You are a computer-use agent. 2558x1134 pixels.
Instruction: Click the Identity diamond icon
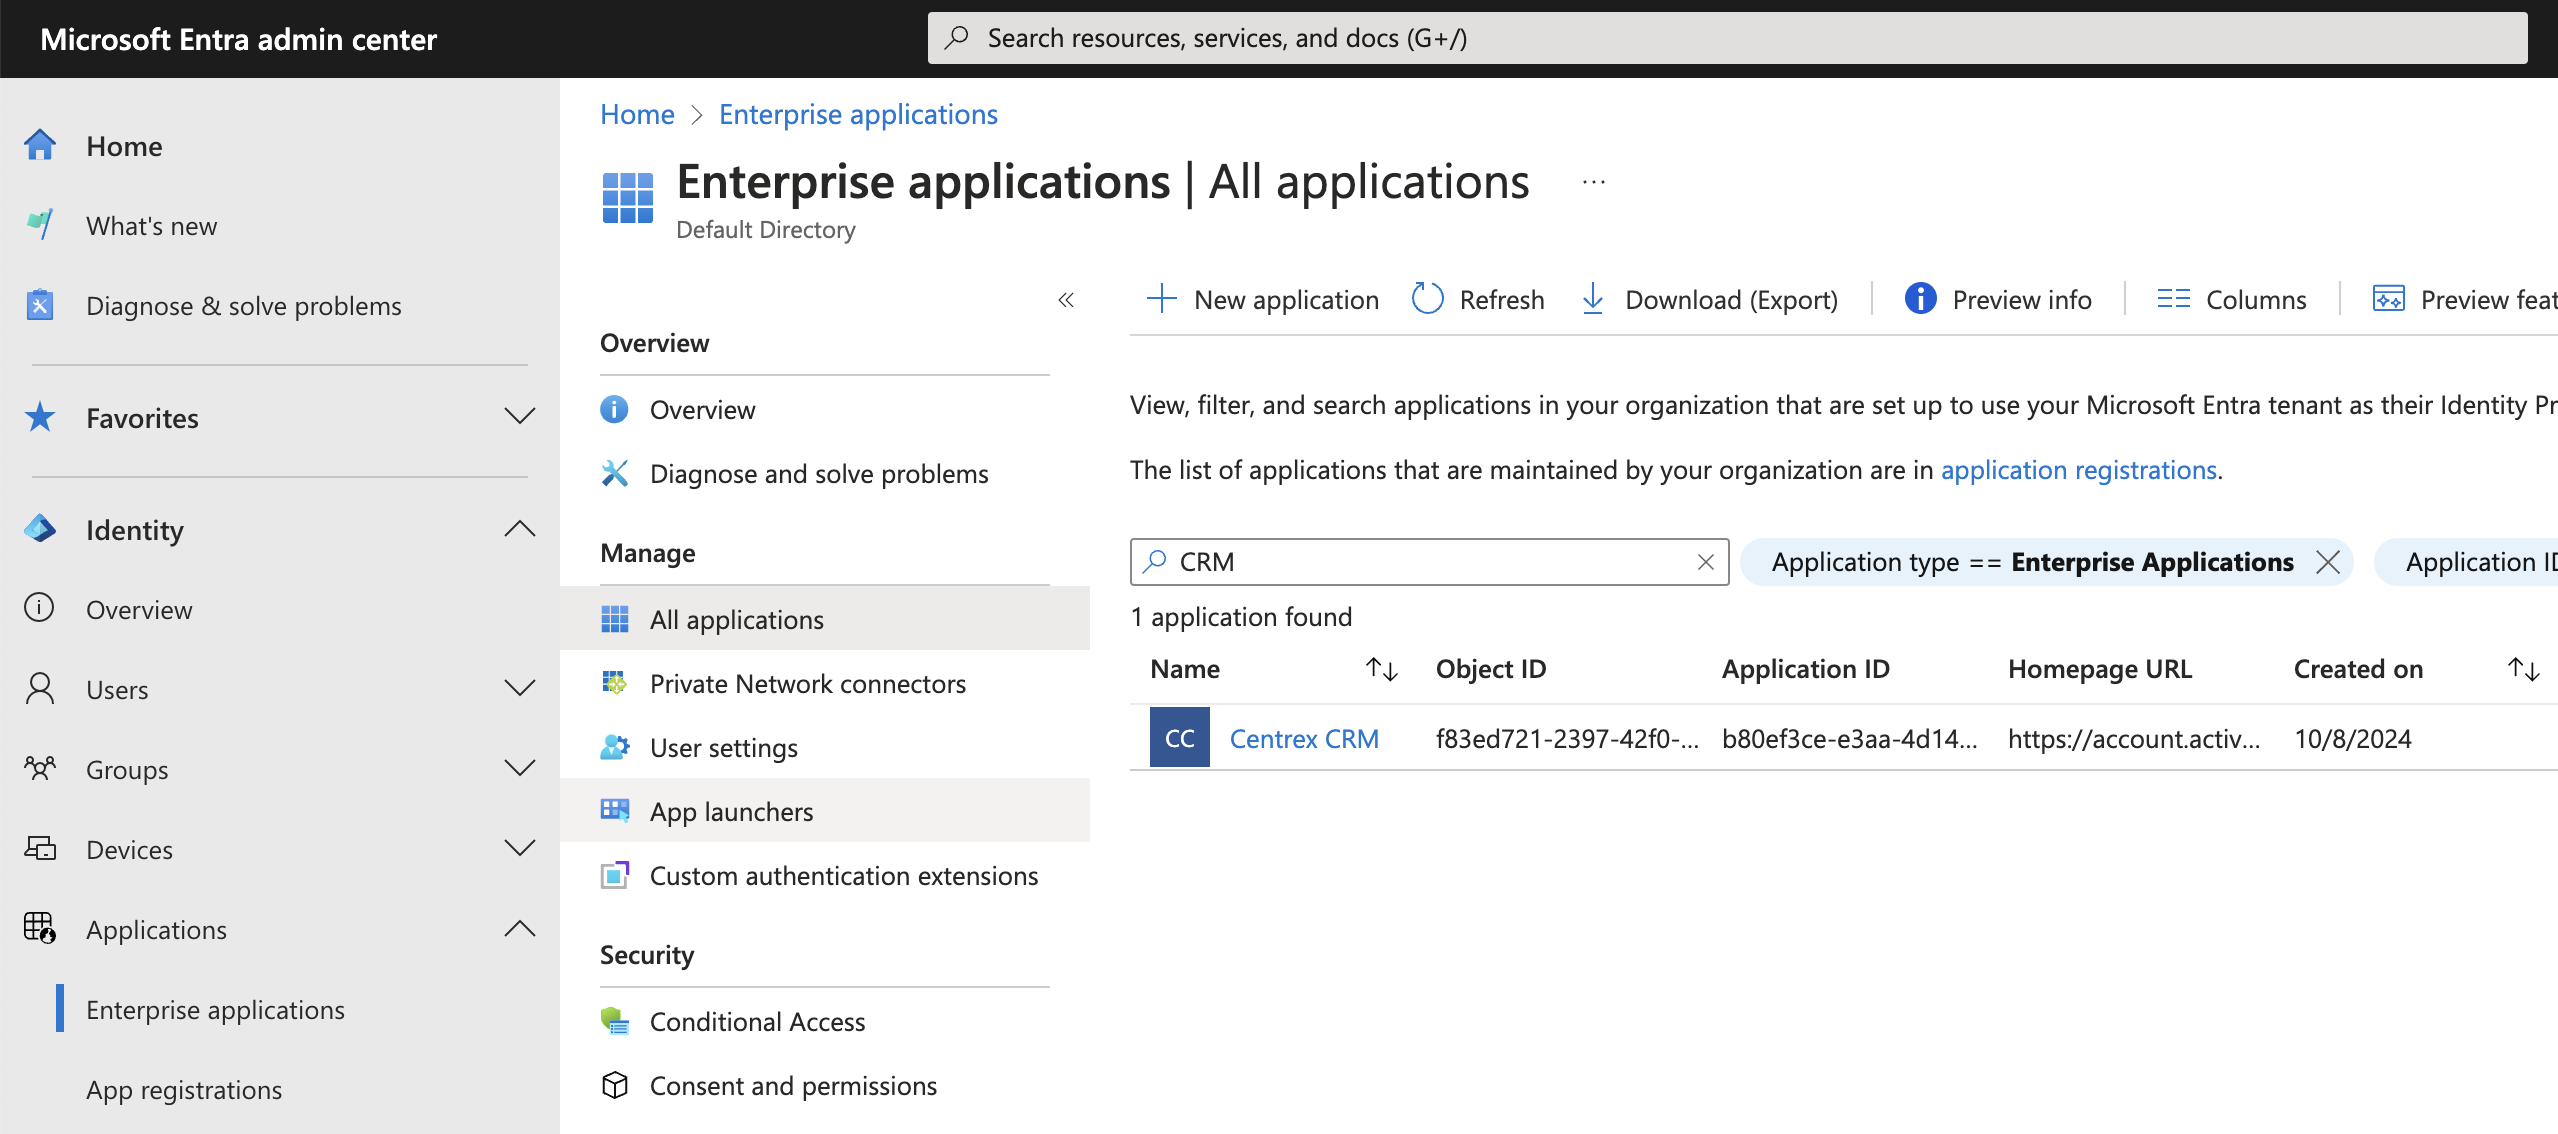coord(40,529)
